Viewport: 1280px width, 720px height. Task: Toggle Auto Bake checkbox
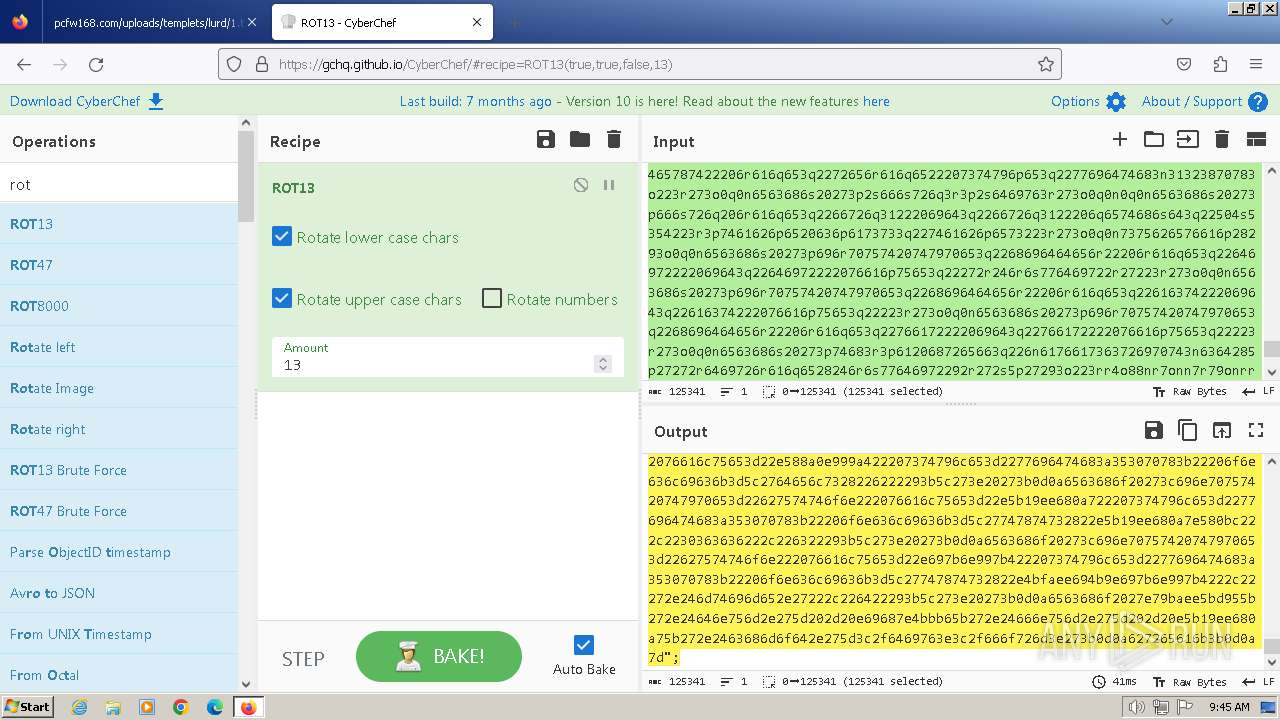click(584, 645)
